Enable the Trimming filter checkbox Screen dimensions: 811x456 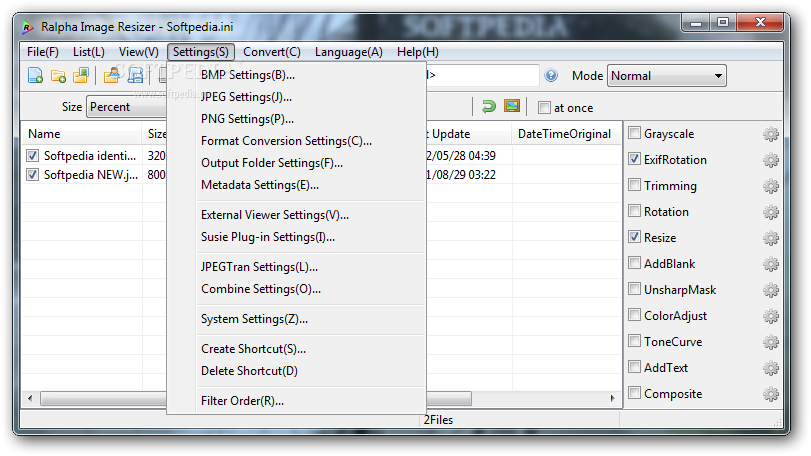(x=634, y=185)
